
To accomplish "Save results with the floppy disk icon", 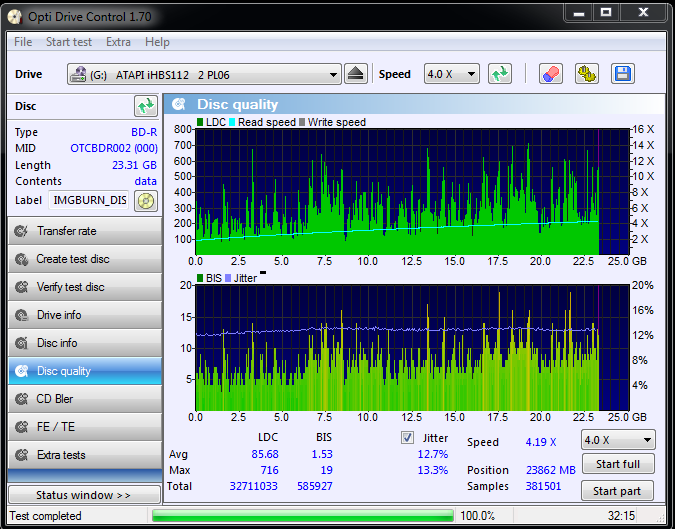I will tap(622, 74).
